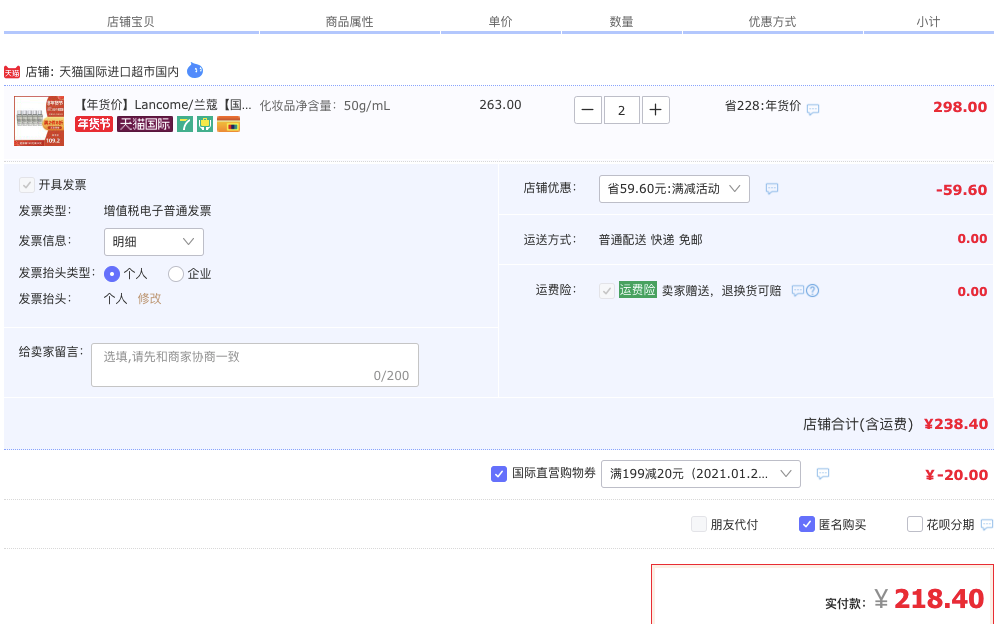Click the green 7-day return icon
This screenshot has width=995, height=624.
click(185, 124)
